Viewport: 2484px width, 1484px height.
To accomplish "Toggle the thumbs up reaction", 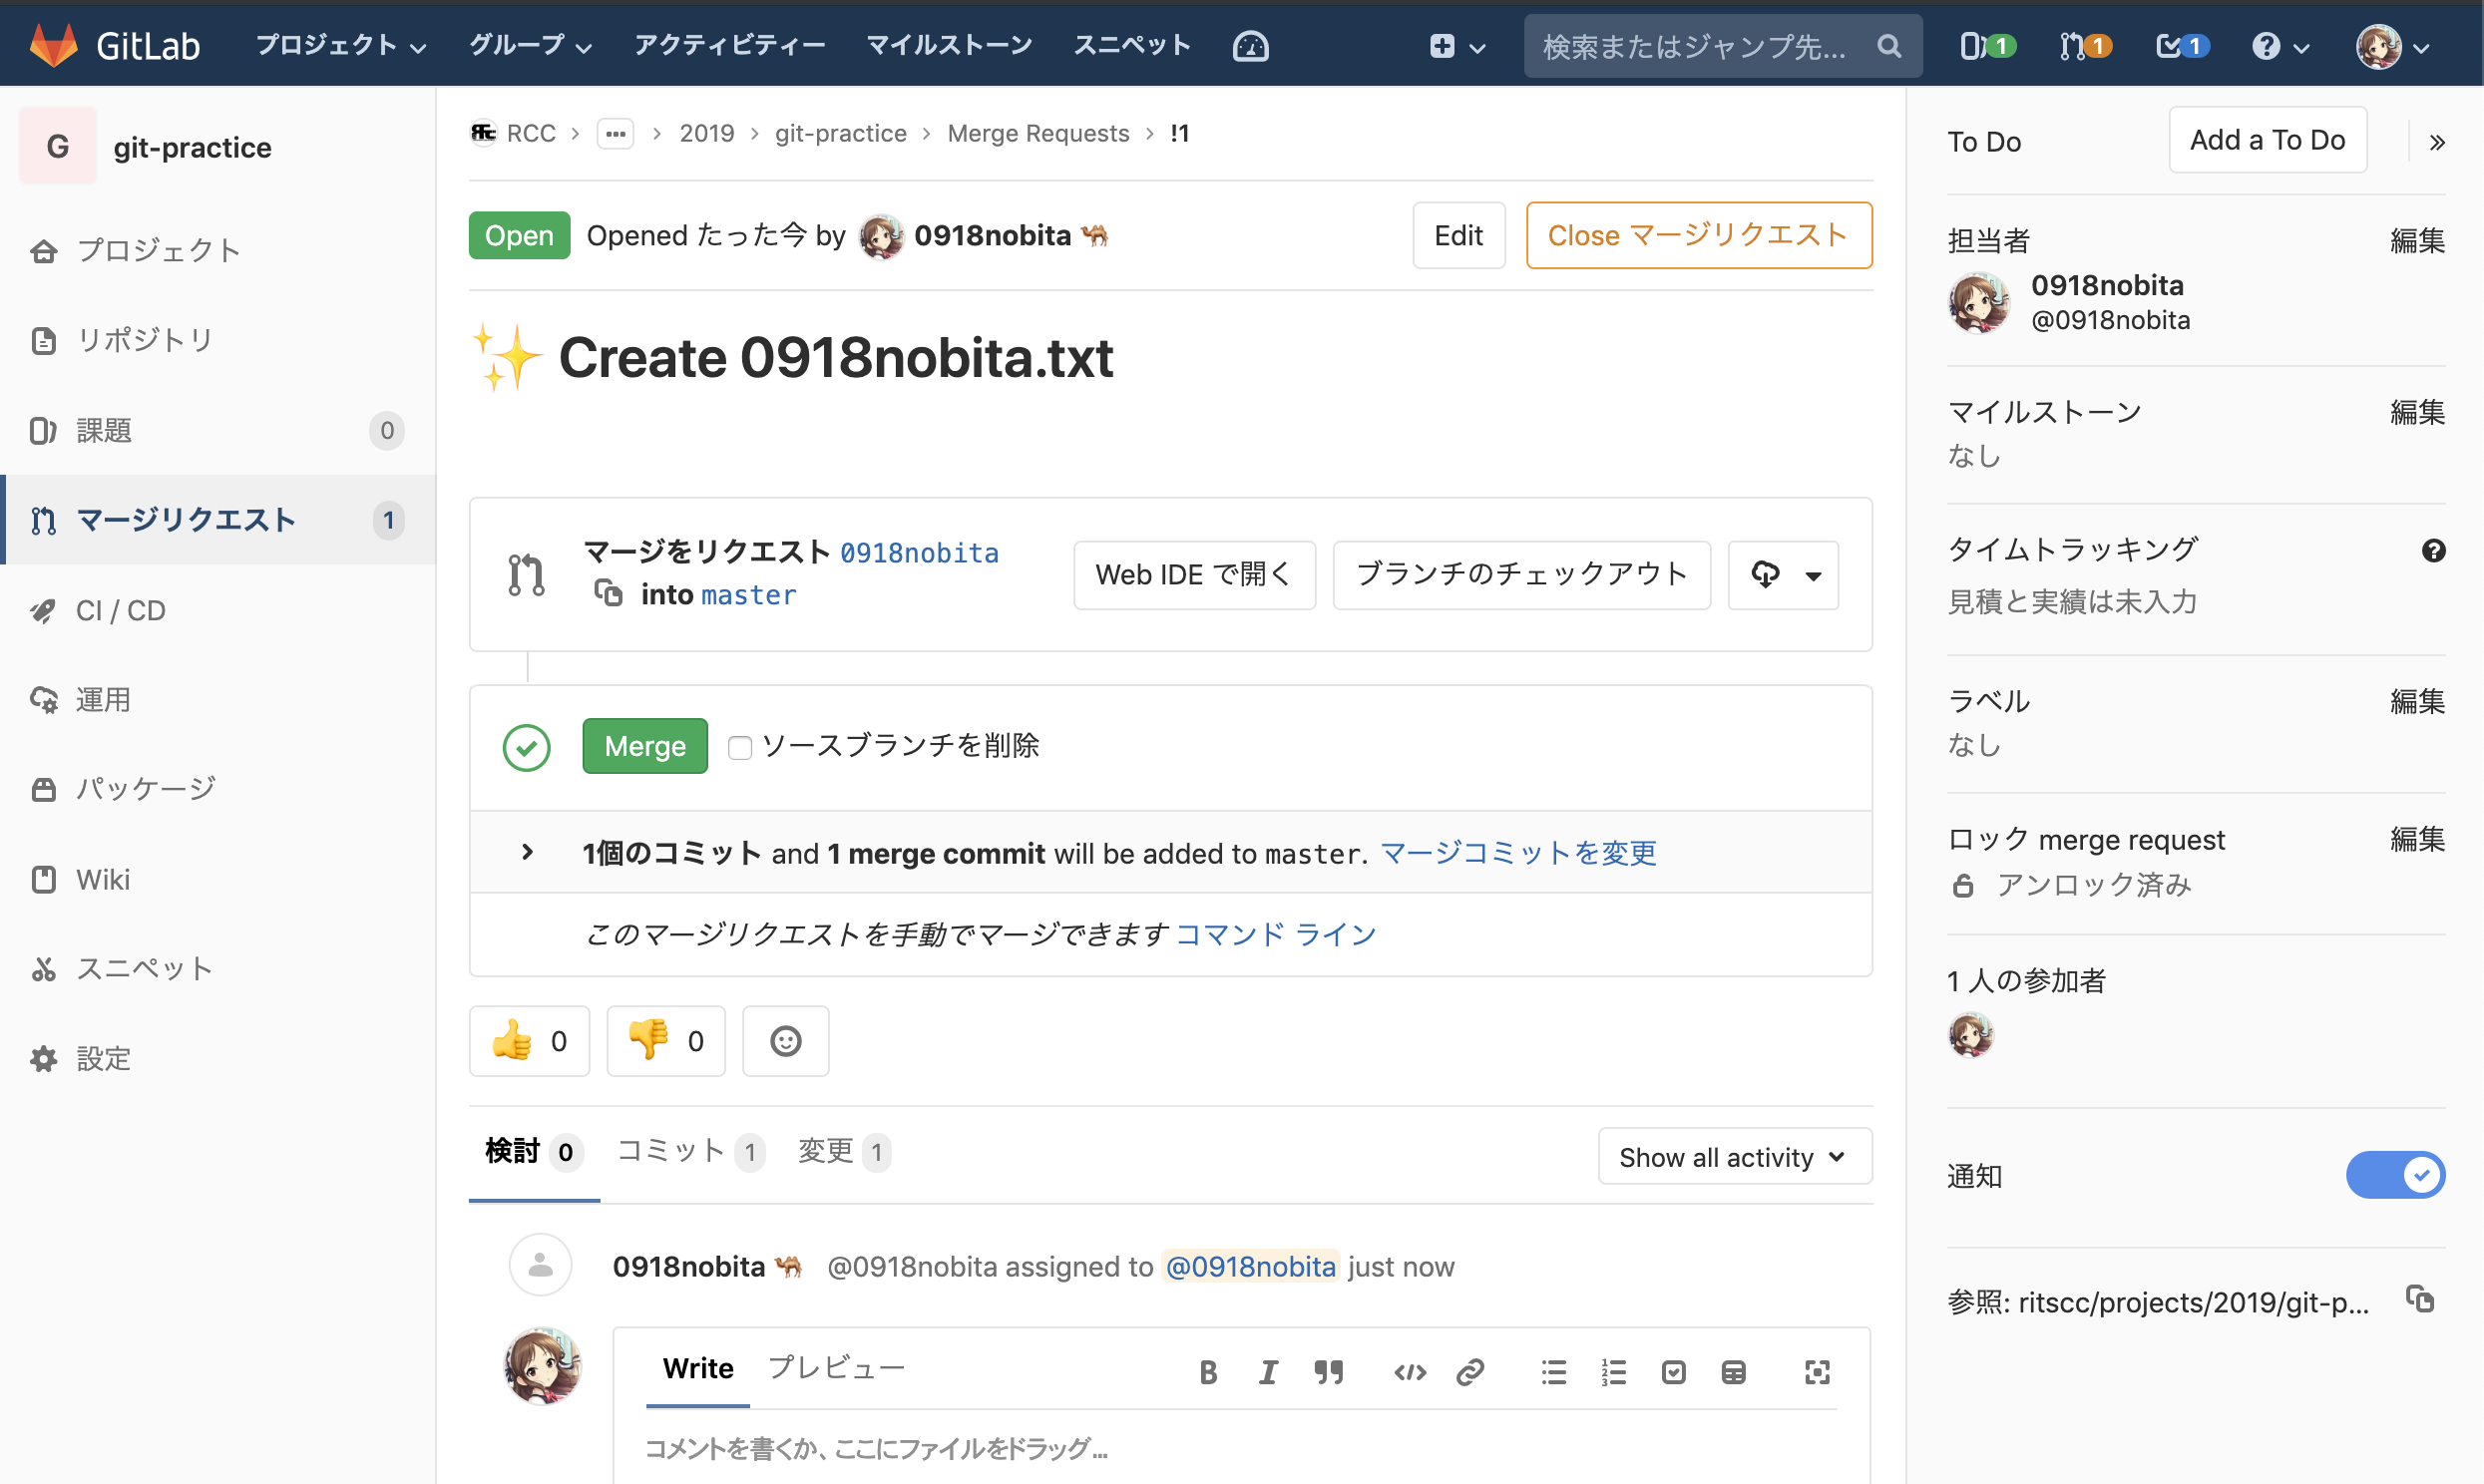I will click(x=529, y=1039).
